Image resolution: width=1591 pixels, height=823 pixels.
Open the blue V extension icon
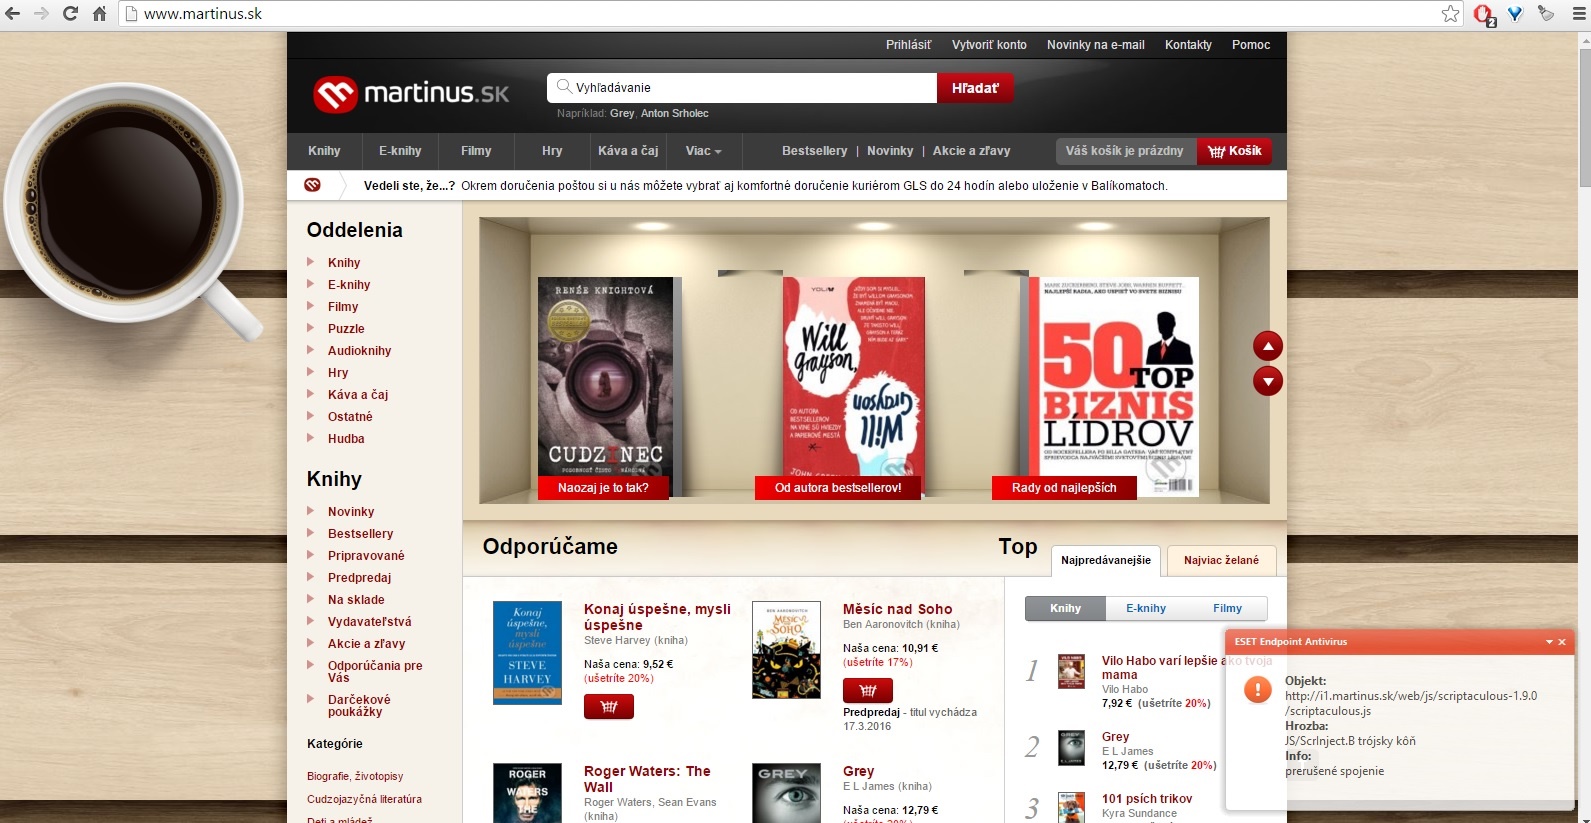[1516, 14]
